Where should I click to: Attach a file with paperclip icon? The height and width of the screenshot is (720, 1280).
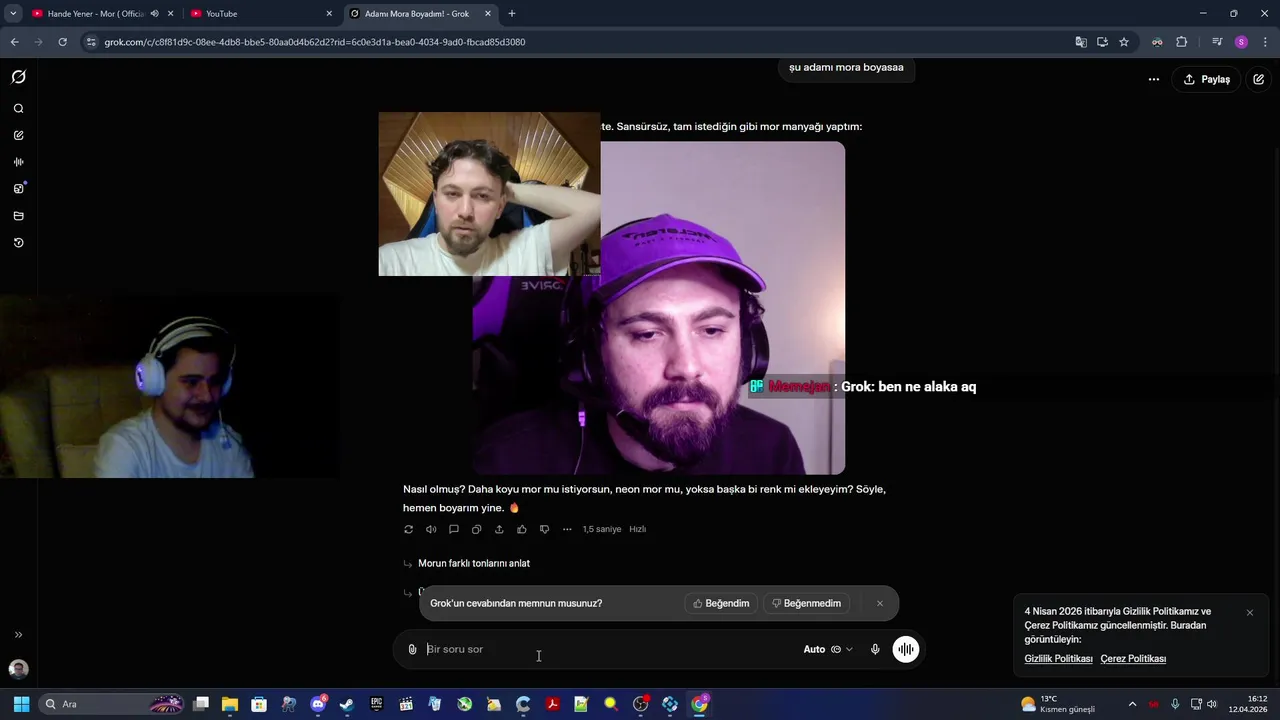[412, 649]
